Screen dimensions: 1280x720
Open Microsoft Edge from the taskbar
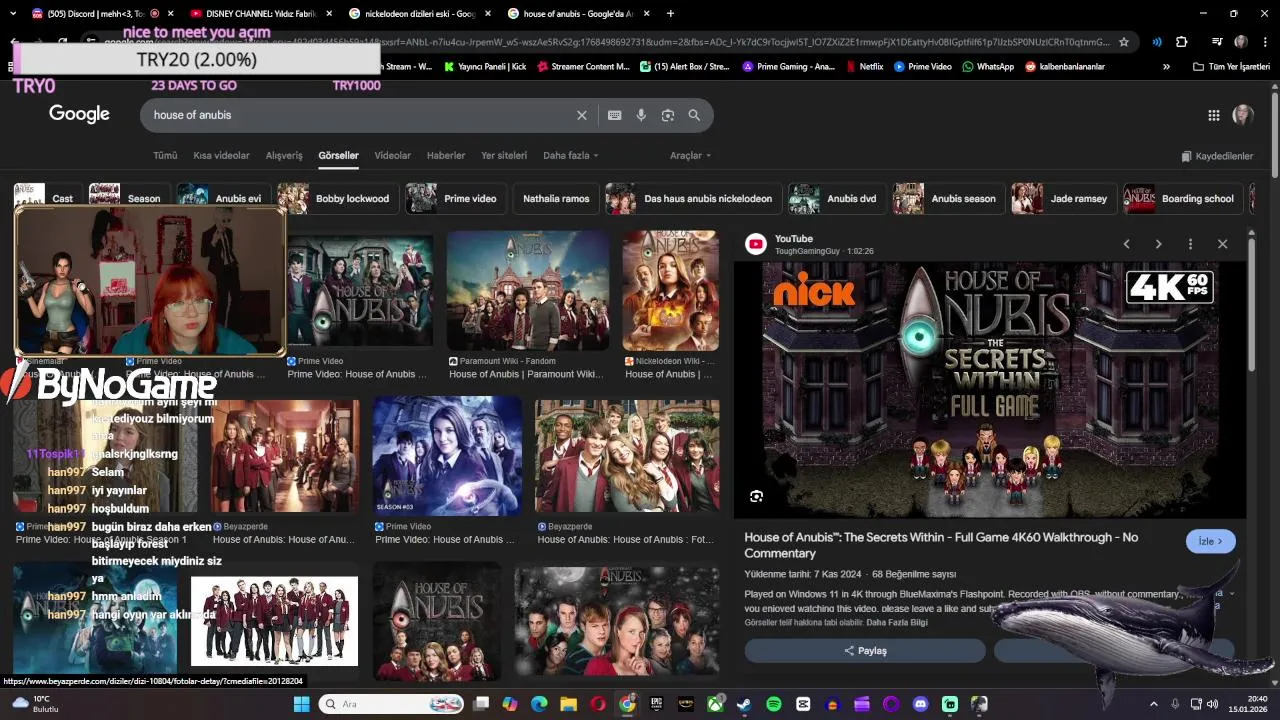pos(539,704)
